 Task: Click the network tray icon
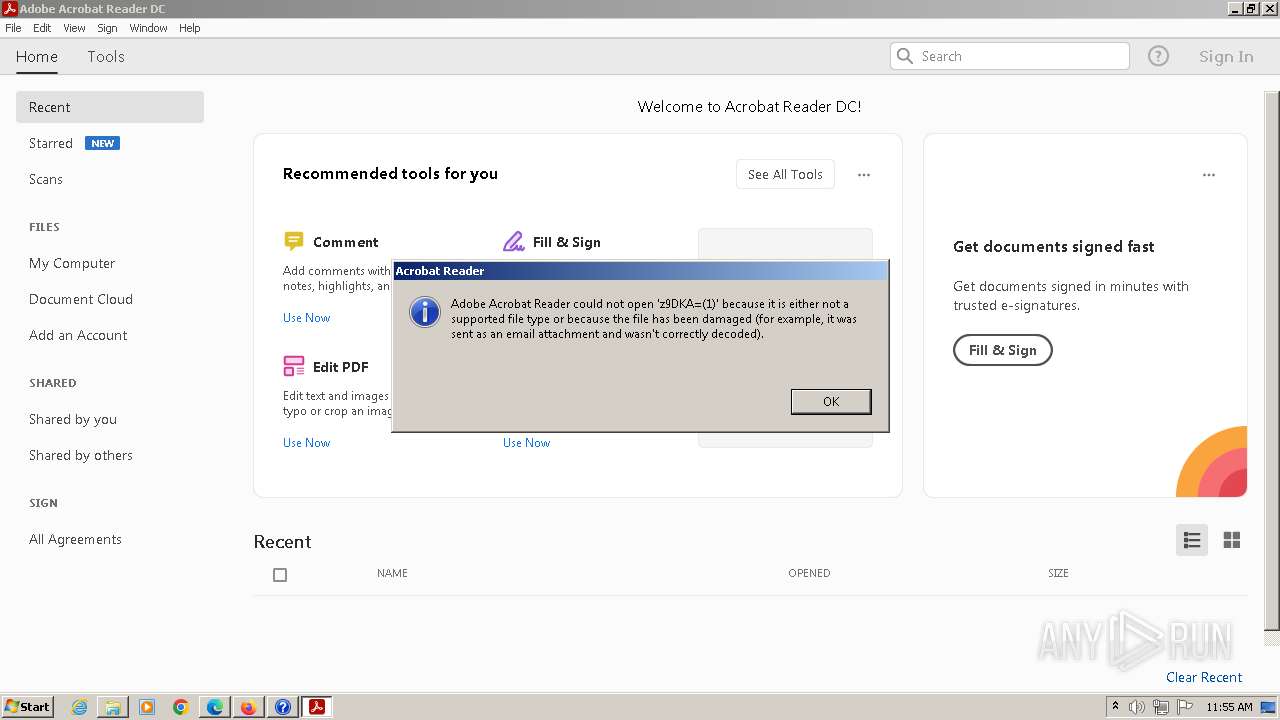tap(1161, 707)
